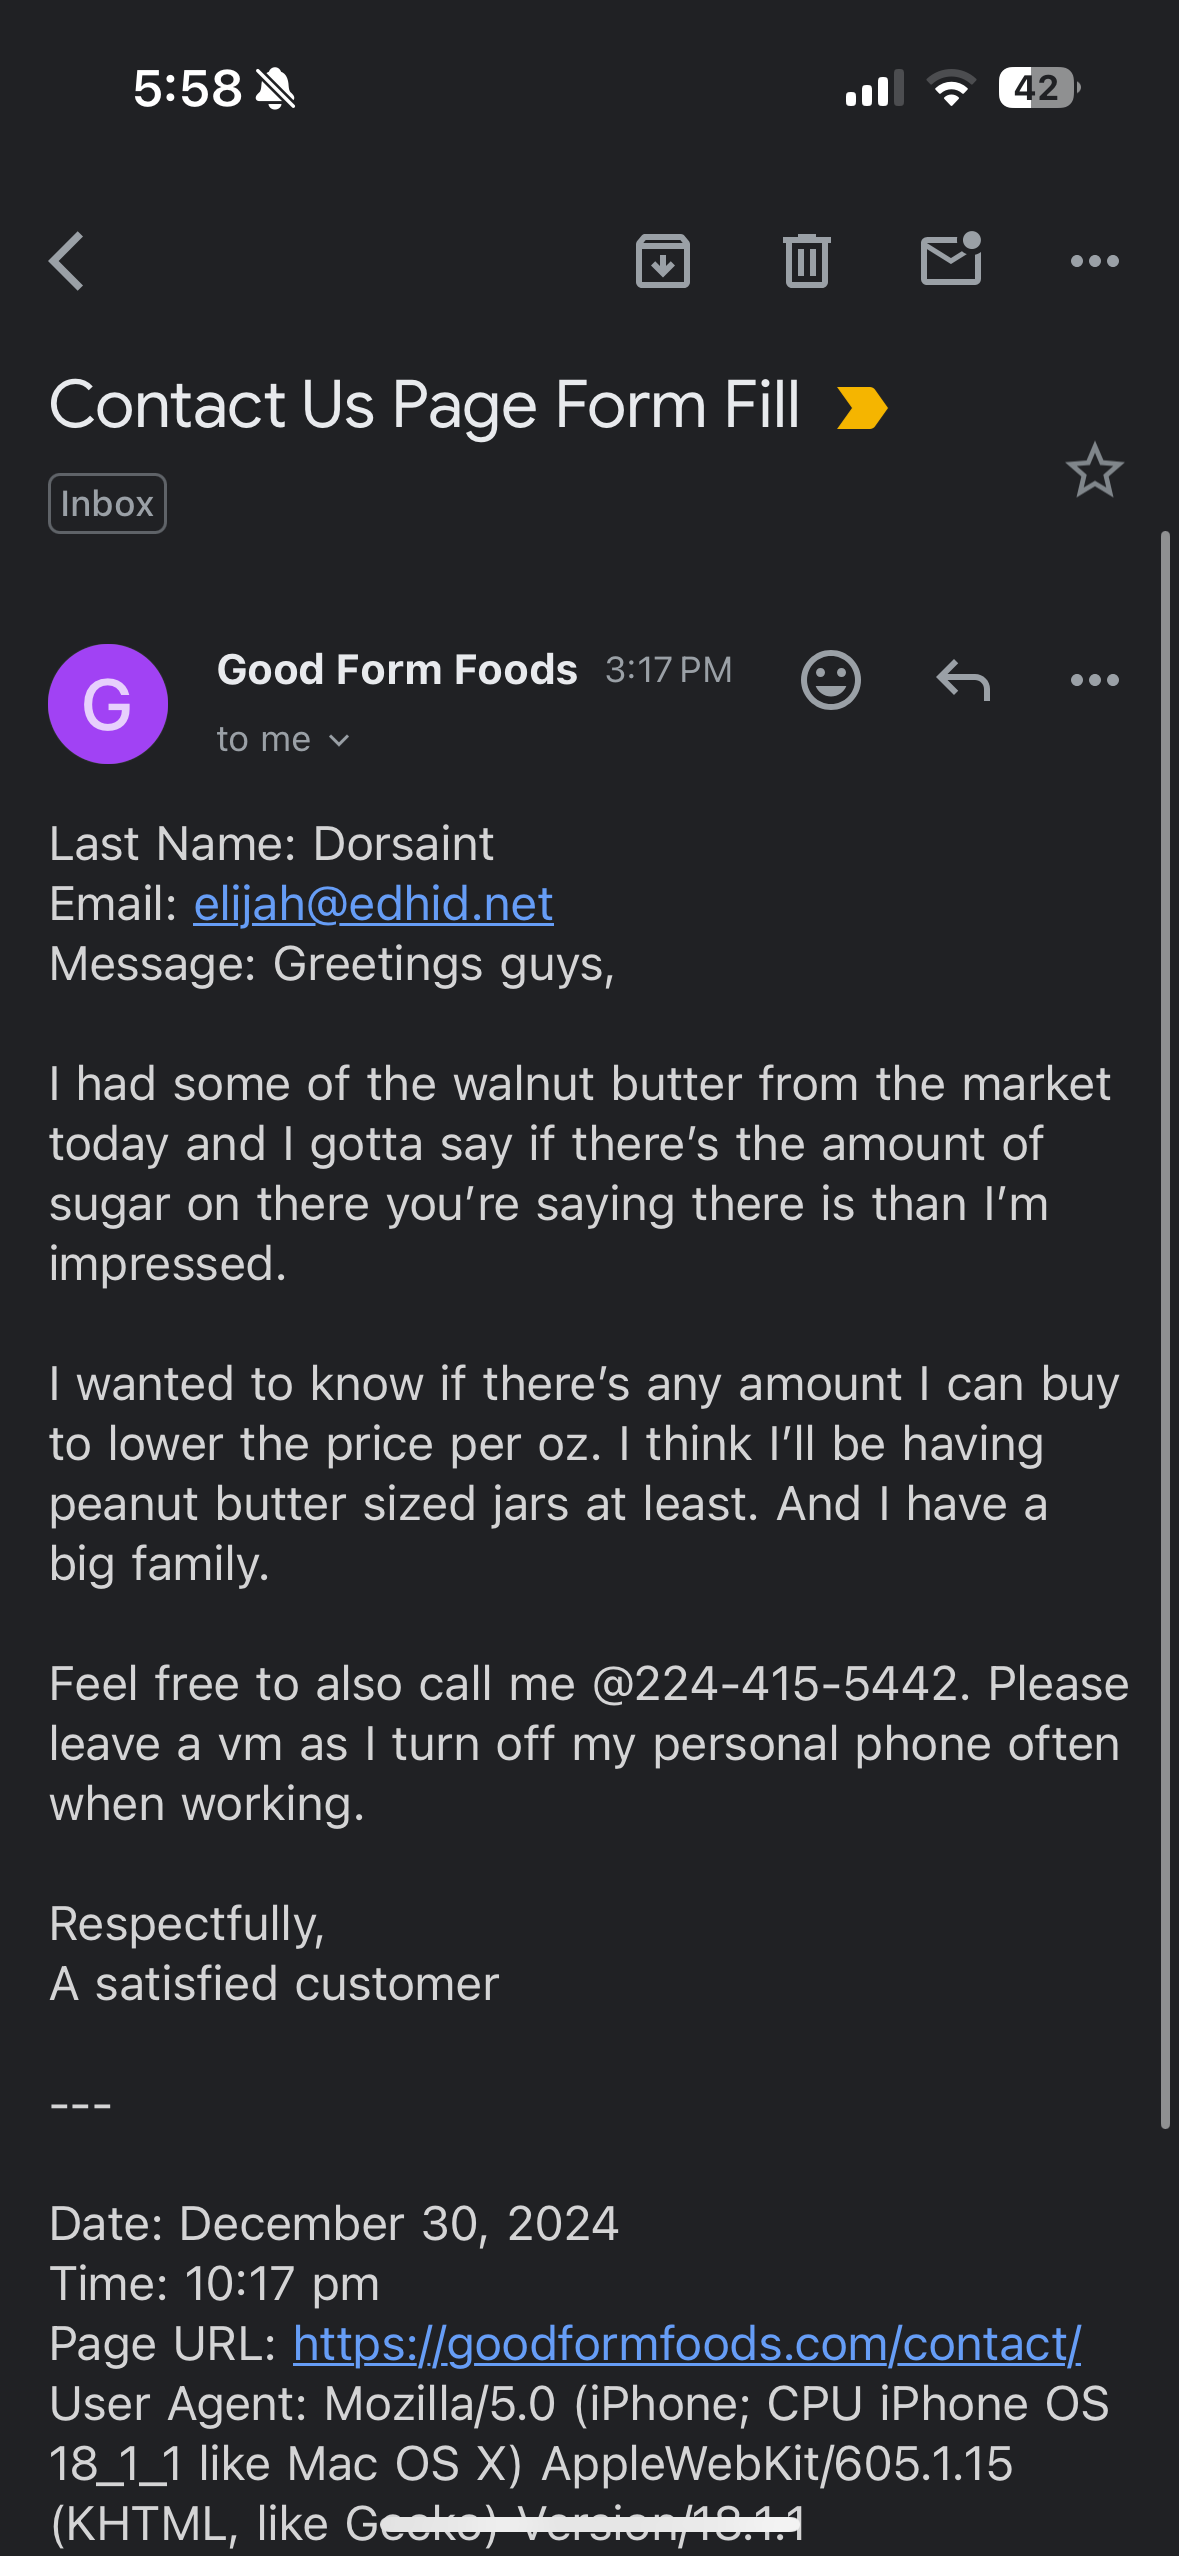Open the top toolbar more options menu
Viewport: 1179px width, 2556px height.
[x=1094, y=261]
